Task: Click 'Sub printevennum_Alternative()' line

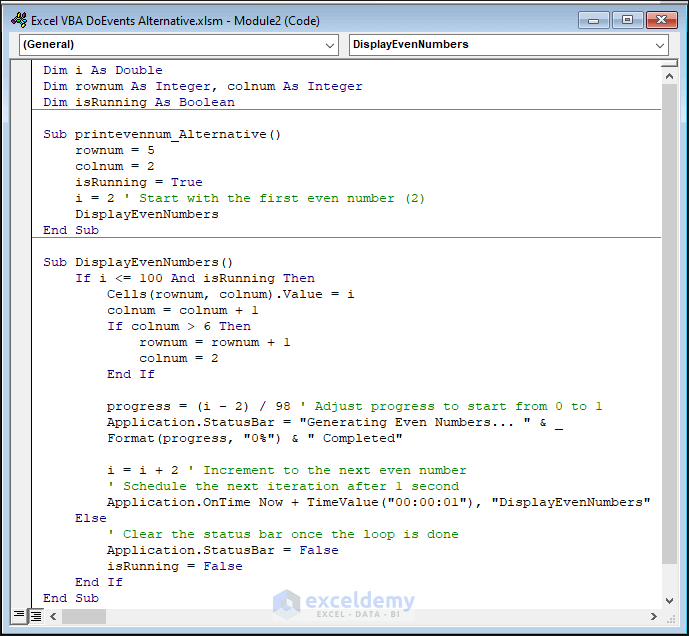Action: pyautogui.click(x=162, y=134)
